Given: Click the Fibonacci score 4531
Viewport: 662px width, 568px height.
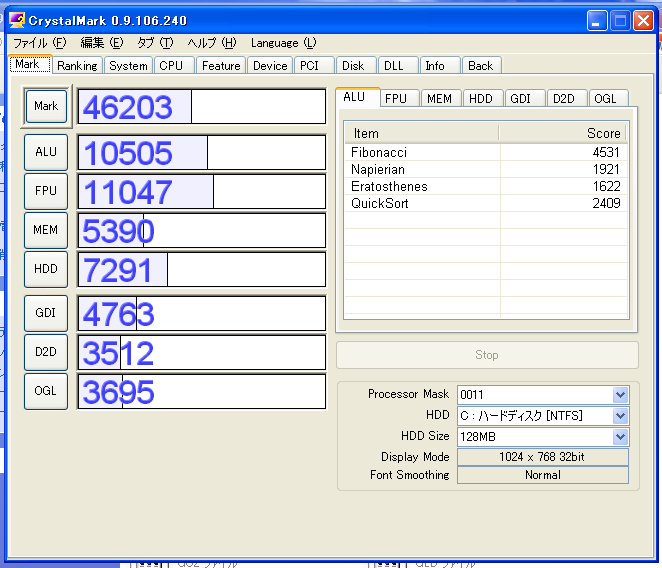Looking at the screenshot, I should 606,152.
